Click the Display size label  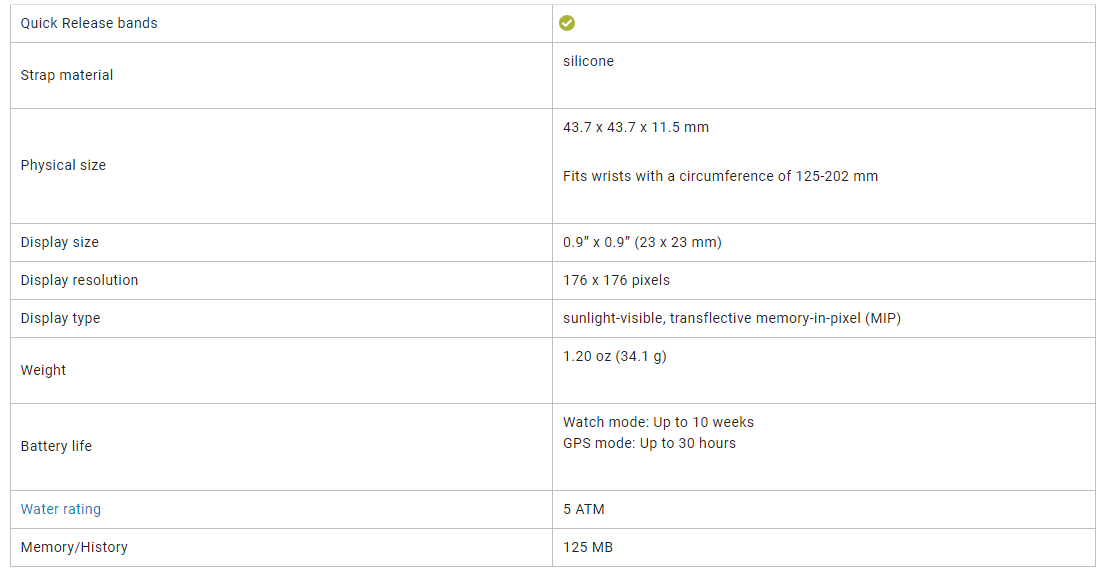[60, 242]
